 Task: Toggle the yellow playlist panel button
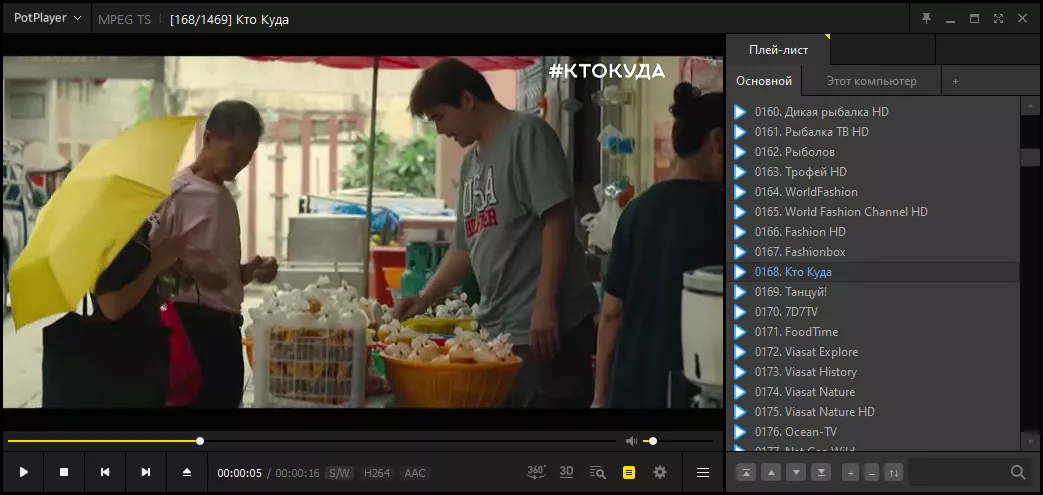pos(629,472)
